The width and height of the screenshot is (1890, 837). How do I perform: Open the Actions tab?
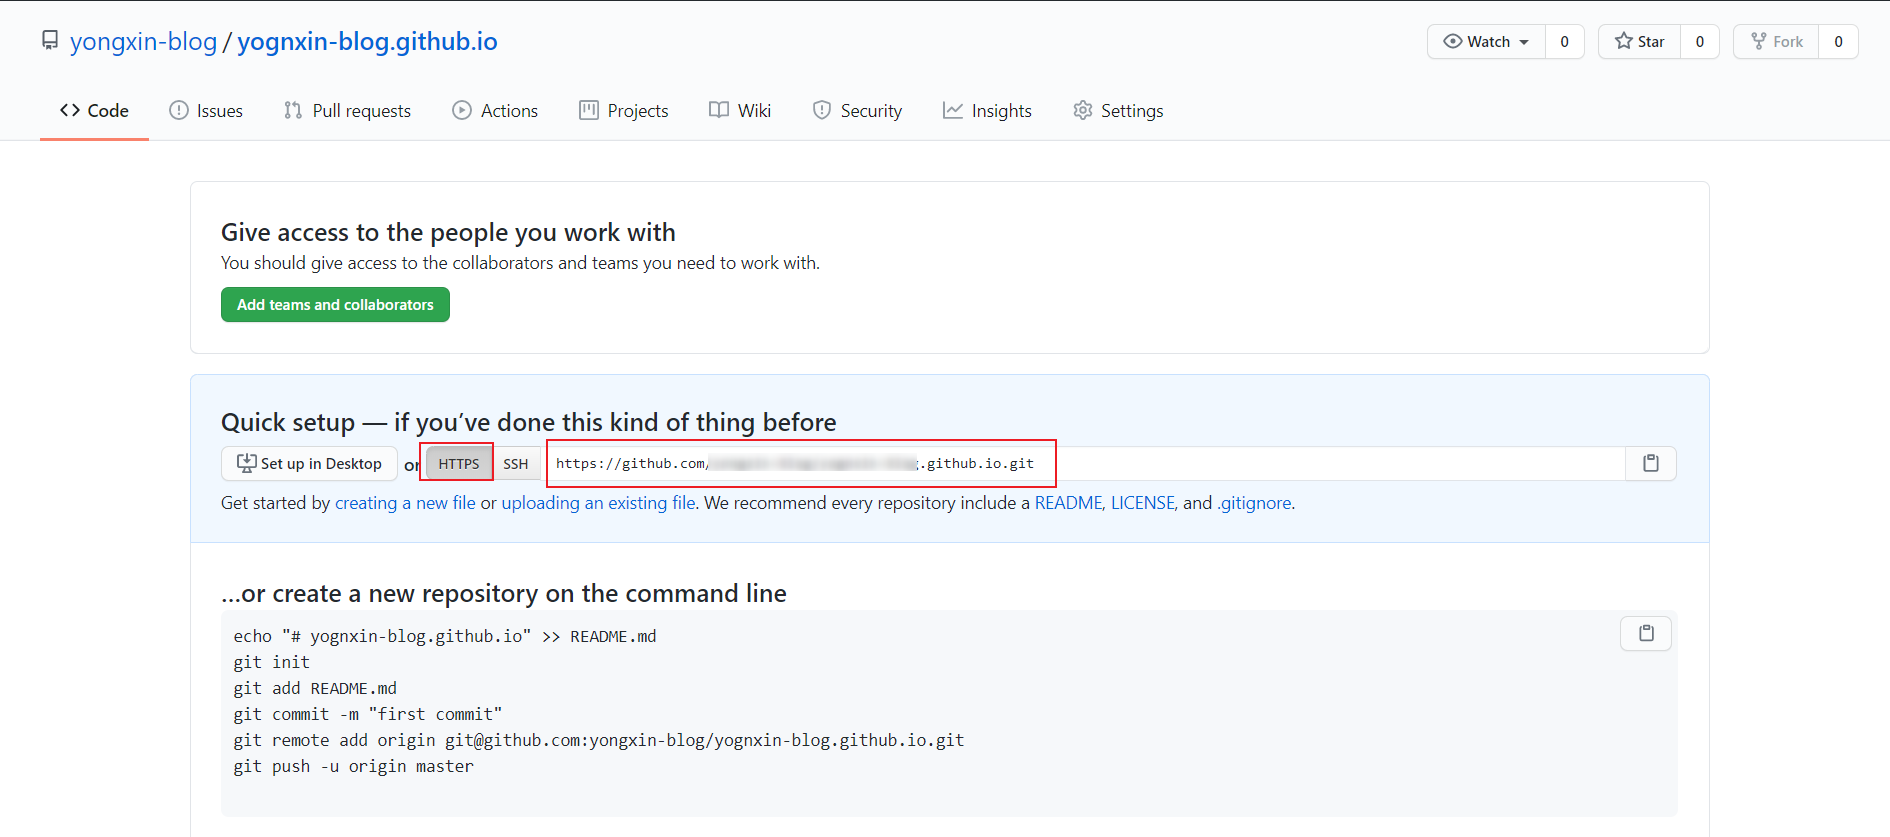tap(495, 111)
